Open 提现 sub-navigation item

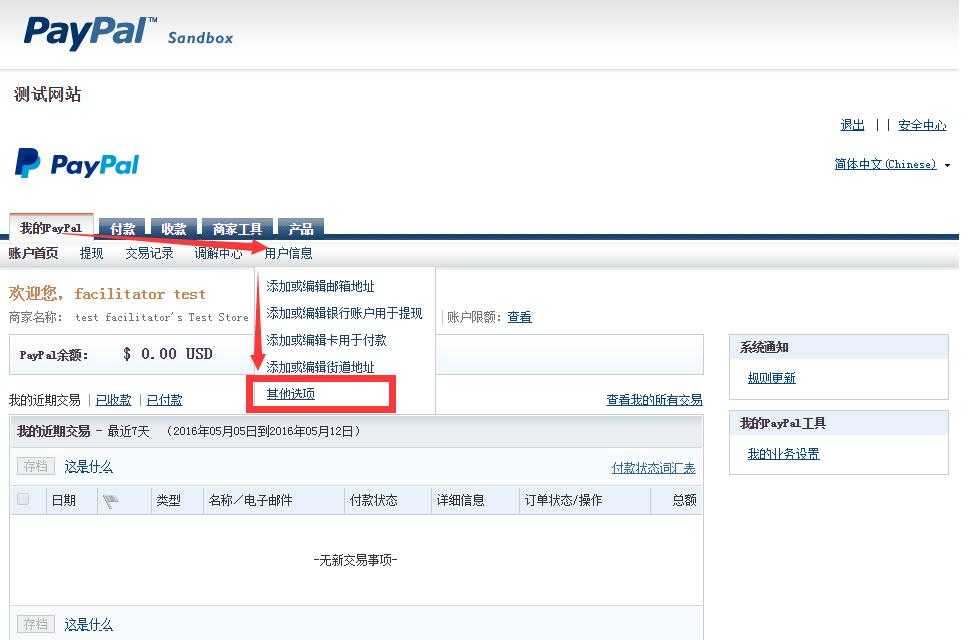[x=91, y=253]
